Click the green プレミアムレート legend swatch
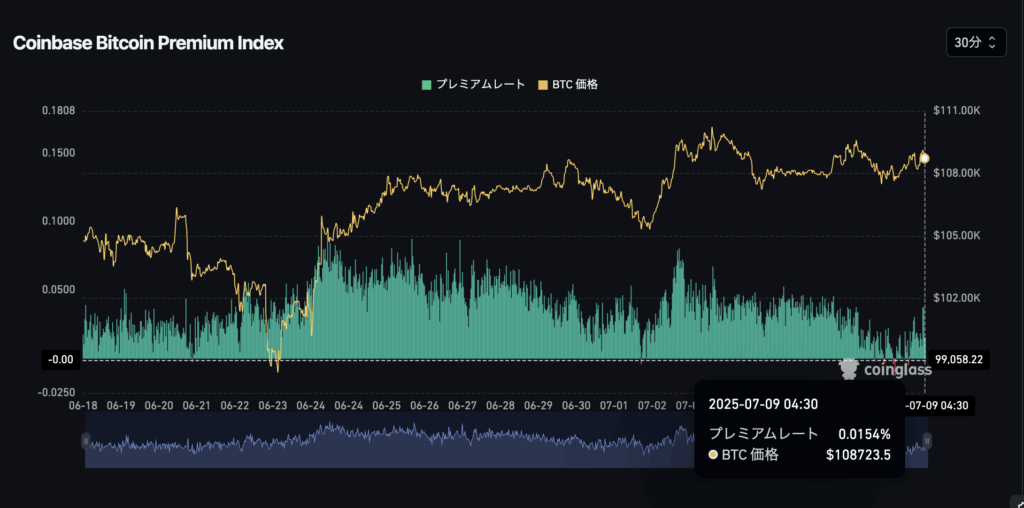The width and height of the screenshot is (1024, 508). pyautogui.click(x=426, y=85)
